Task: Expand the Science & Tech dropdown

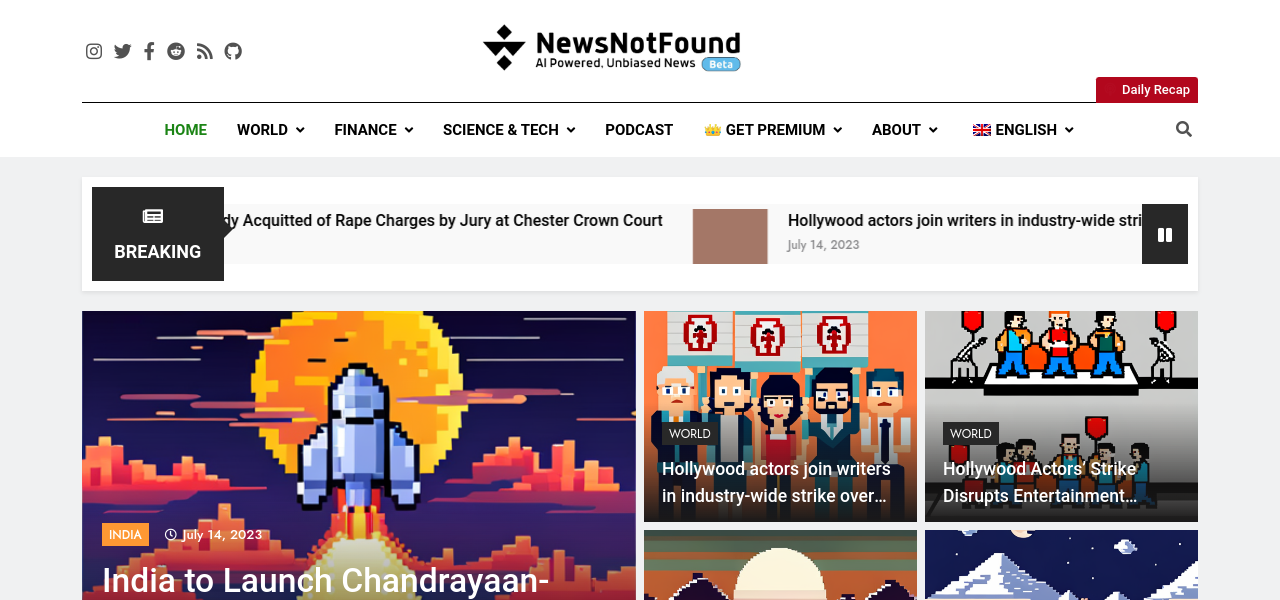Action: 509,130
